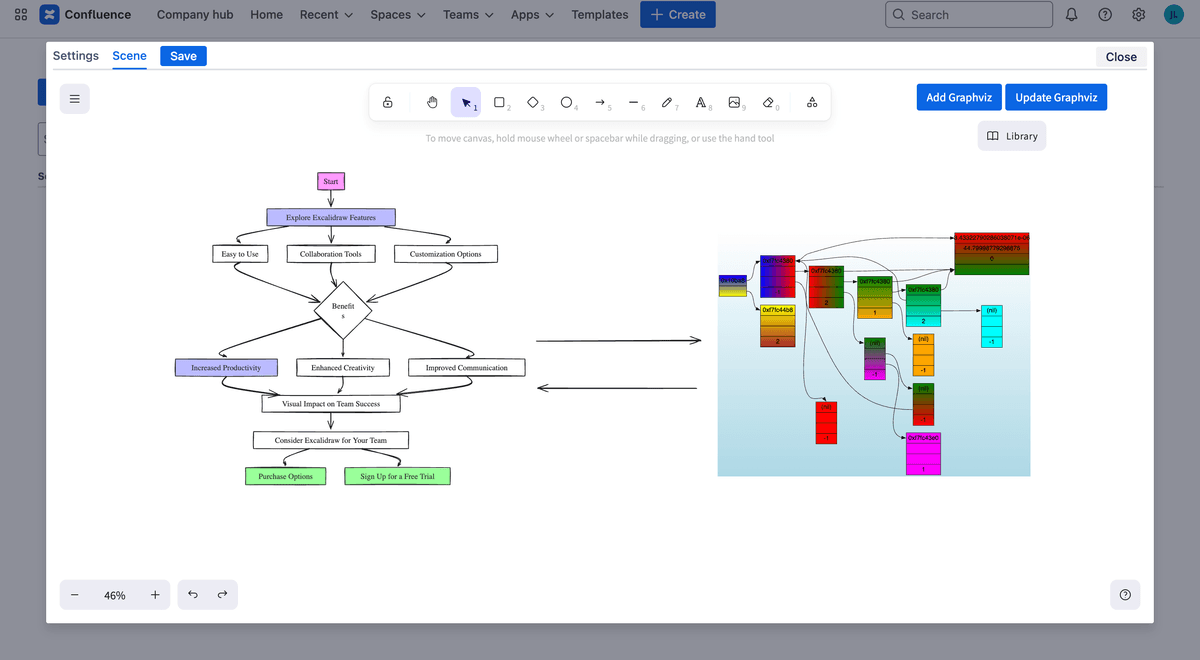Go to Confluence home logo
Viewport: 1200px width, 660px height.
pos(85,15)
